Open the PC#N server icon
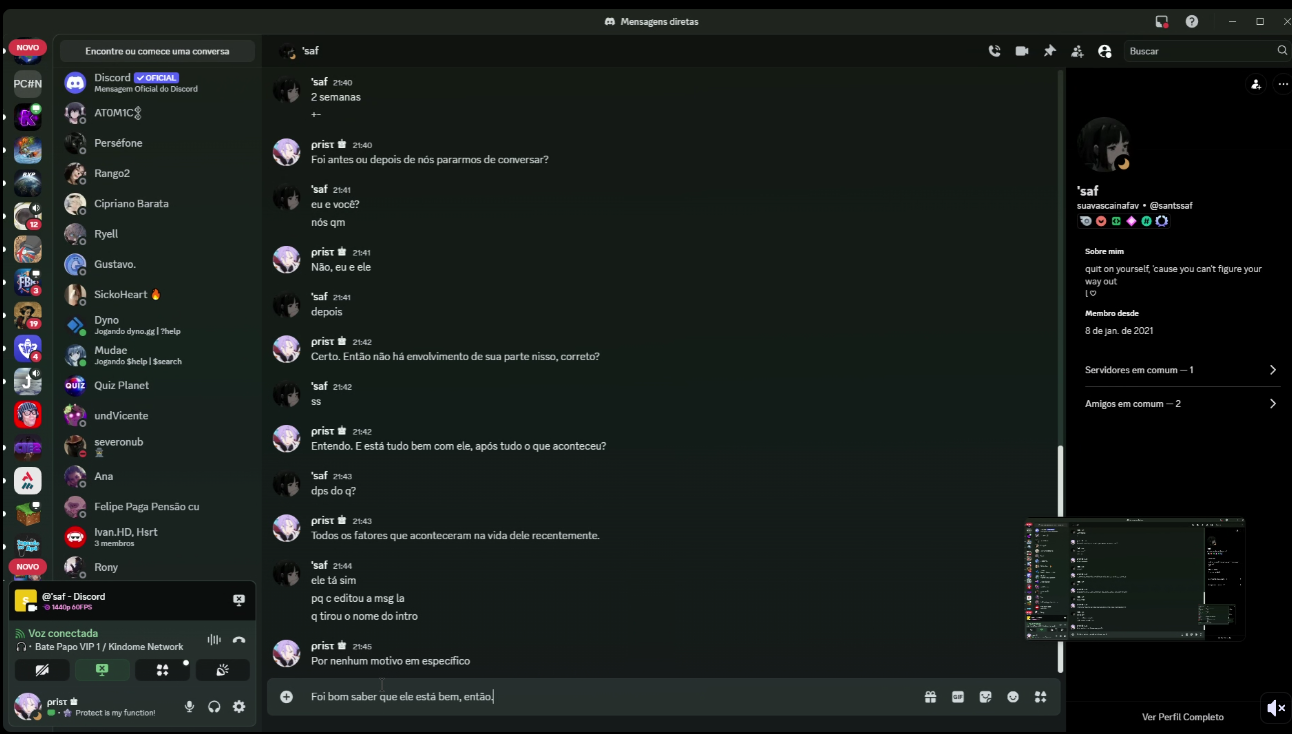This screenshot has width=1292, height=734. pos(28,84)
